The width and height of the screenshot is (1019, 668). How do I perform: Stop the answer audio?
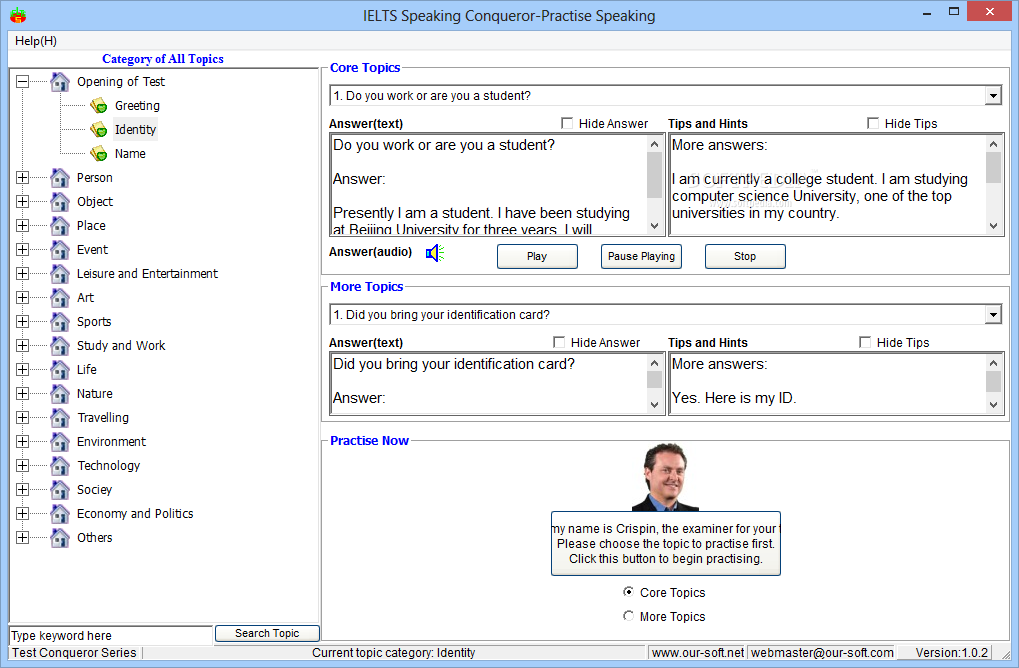point(745,256)
